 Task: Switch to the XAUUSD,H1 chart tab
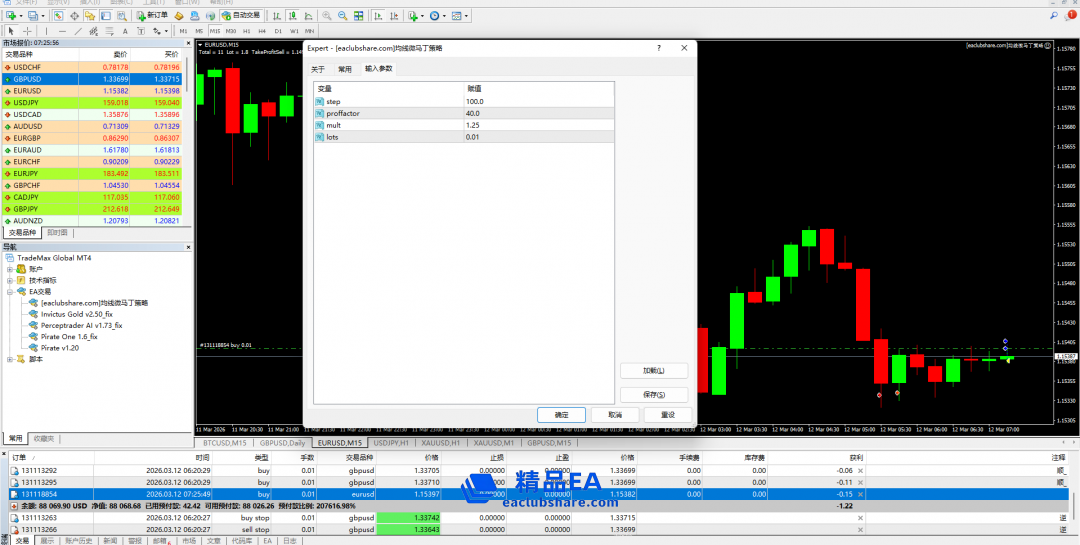click(x=440, y=442)
